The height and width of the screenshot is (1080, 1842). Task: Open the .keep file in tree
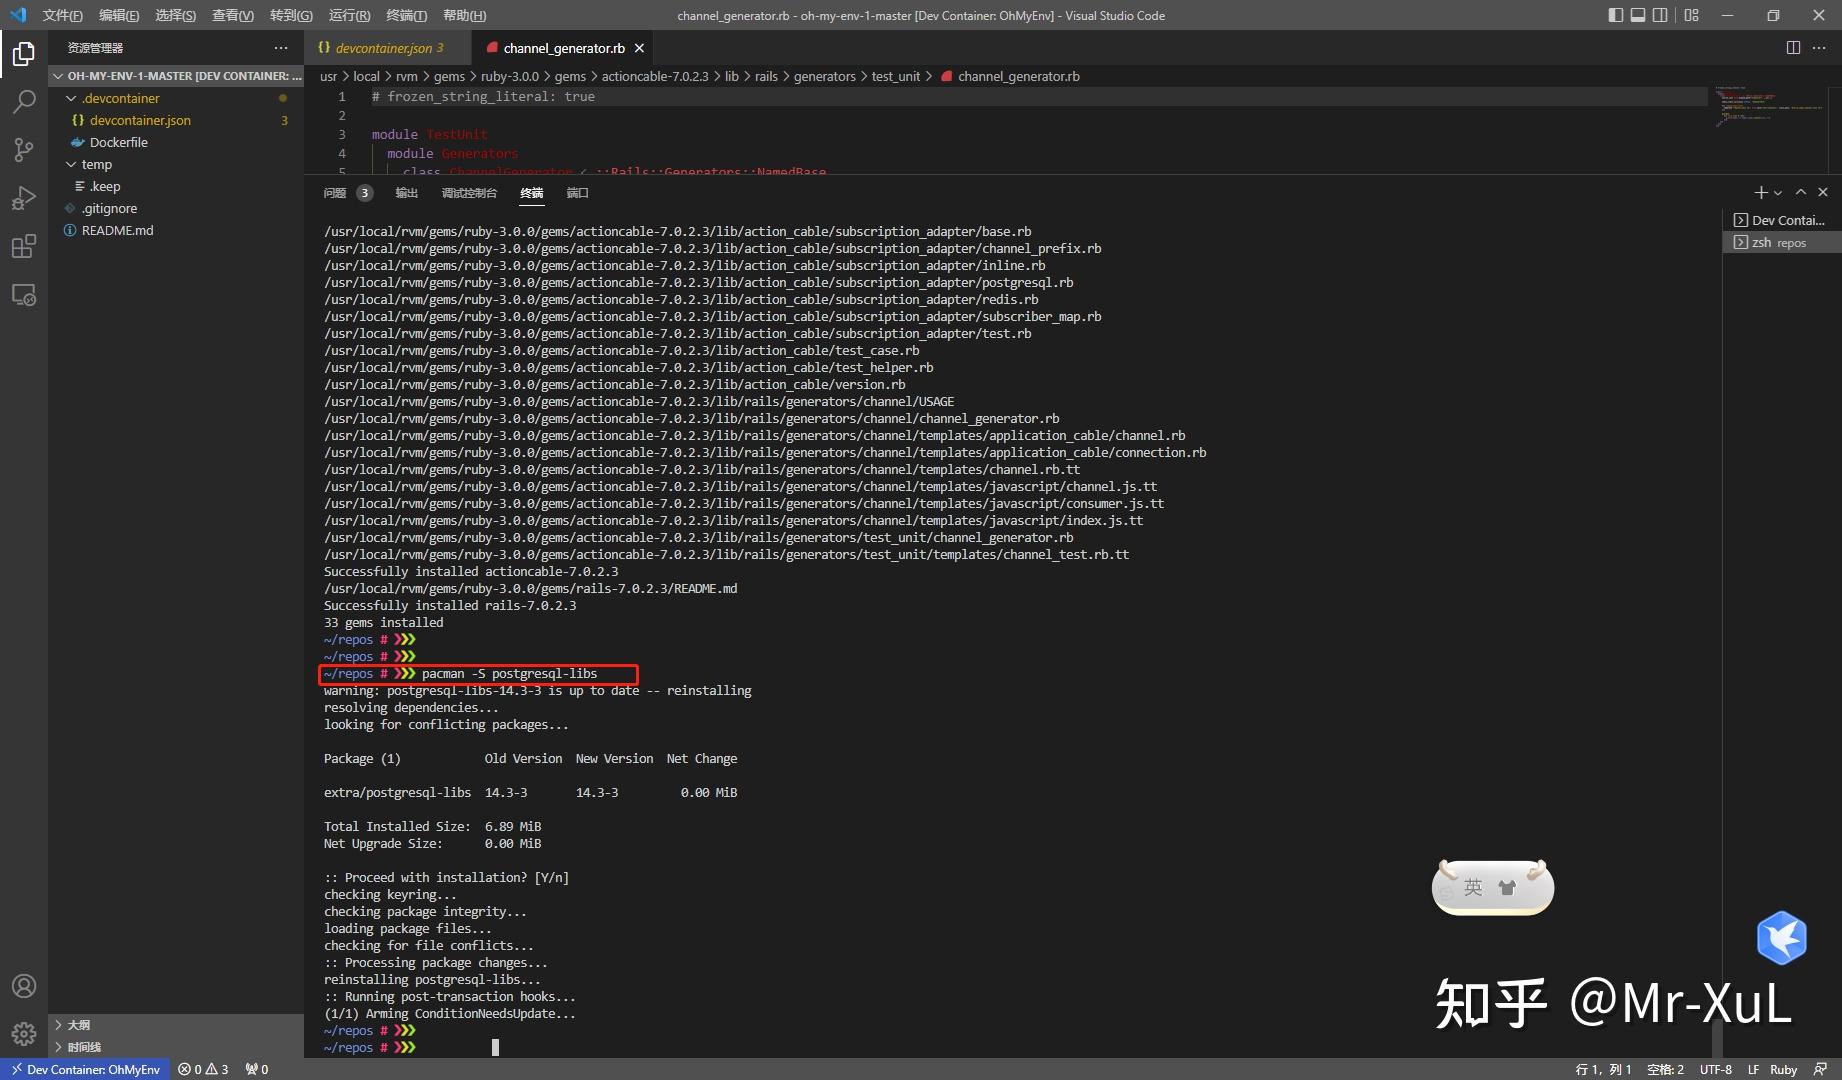[177, 186]
